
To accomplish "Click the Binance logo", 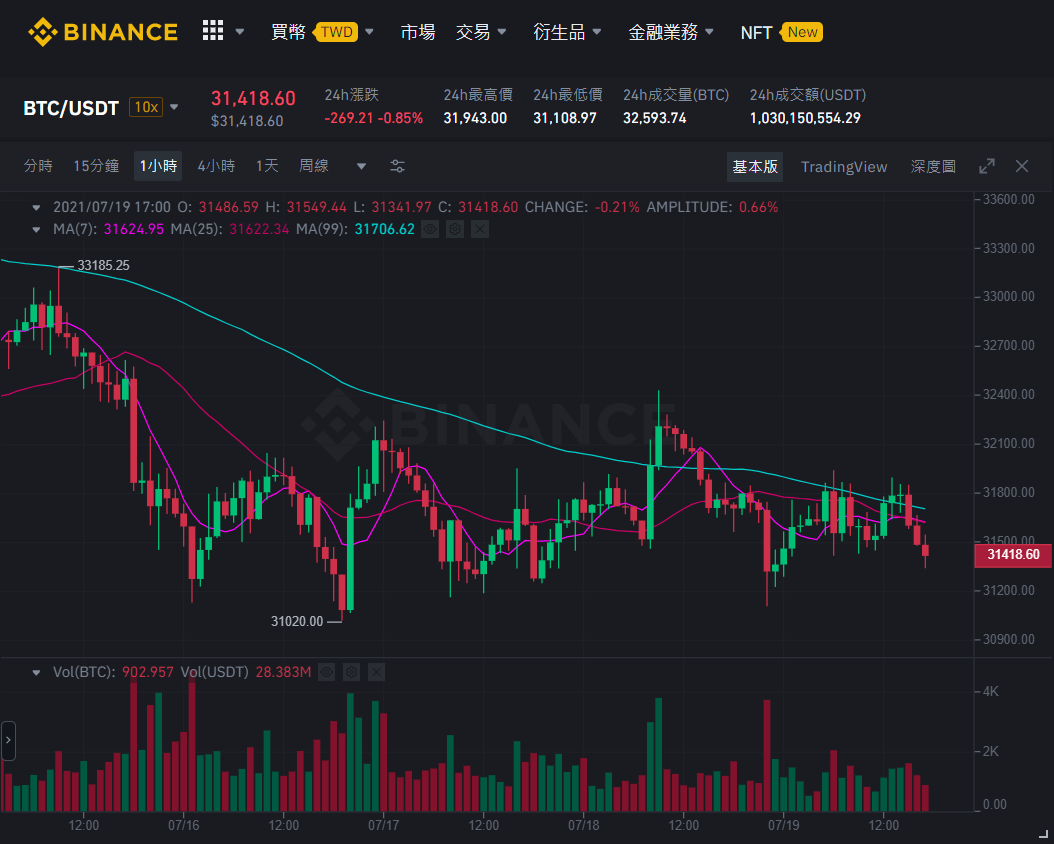I will (103, 32).
